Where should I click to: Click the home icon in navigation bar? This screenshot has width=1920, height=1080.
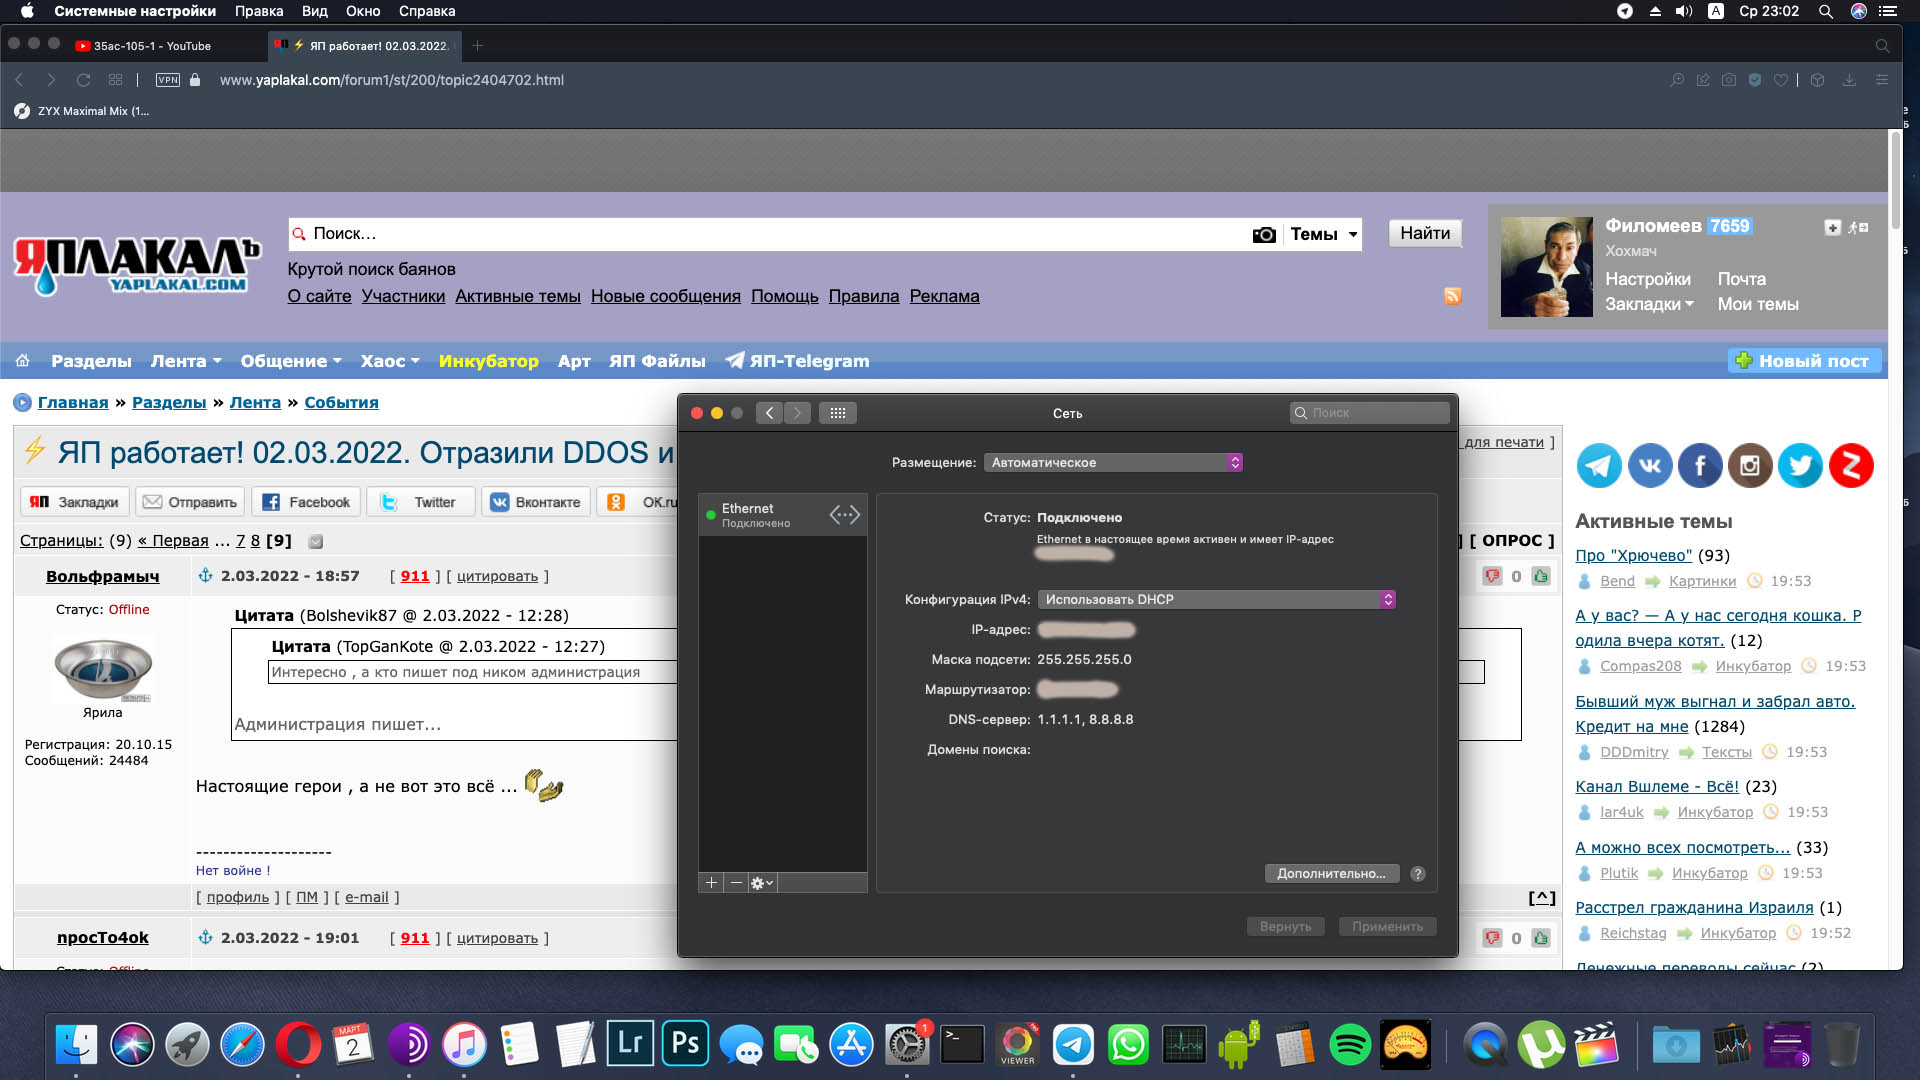pyautogui.click(x=22, y=361)
